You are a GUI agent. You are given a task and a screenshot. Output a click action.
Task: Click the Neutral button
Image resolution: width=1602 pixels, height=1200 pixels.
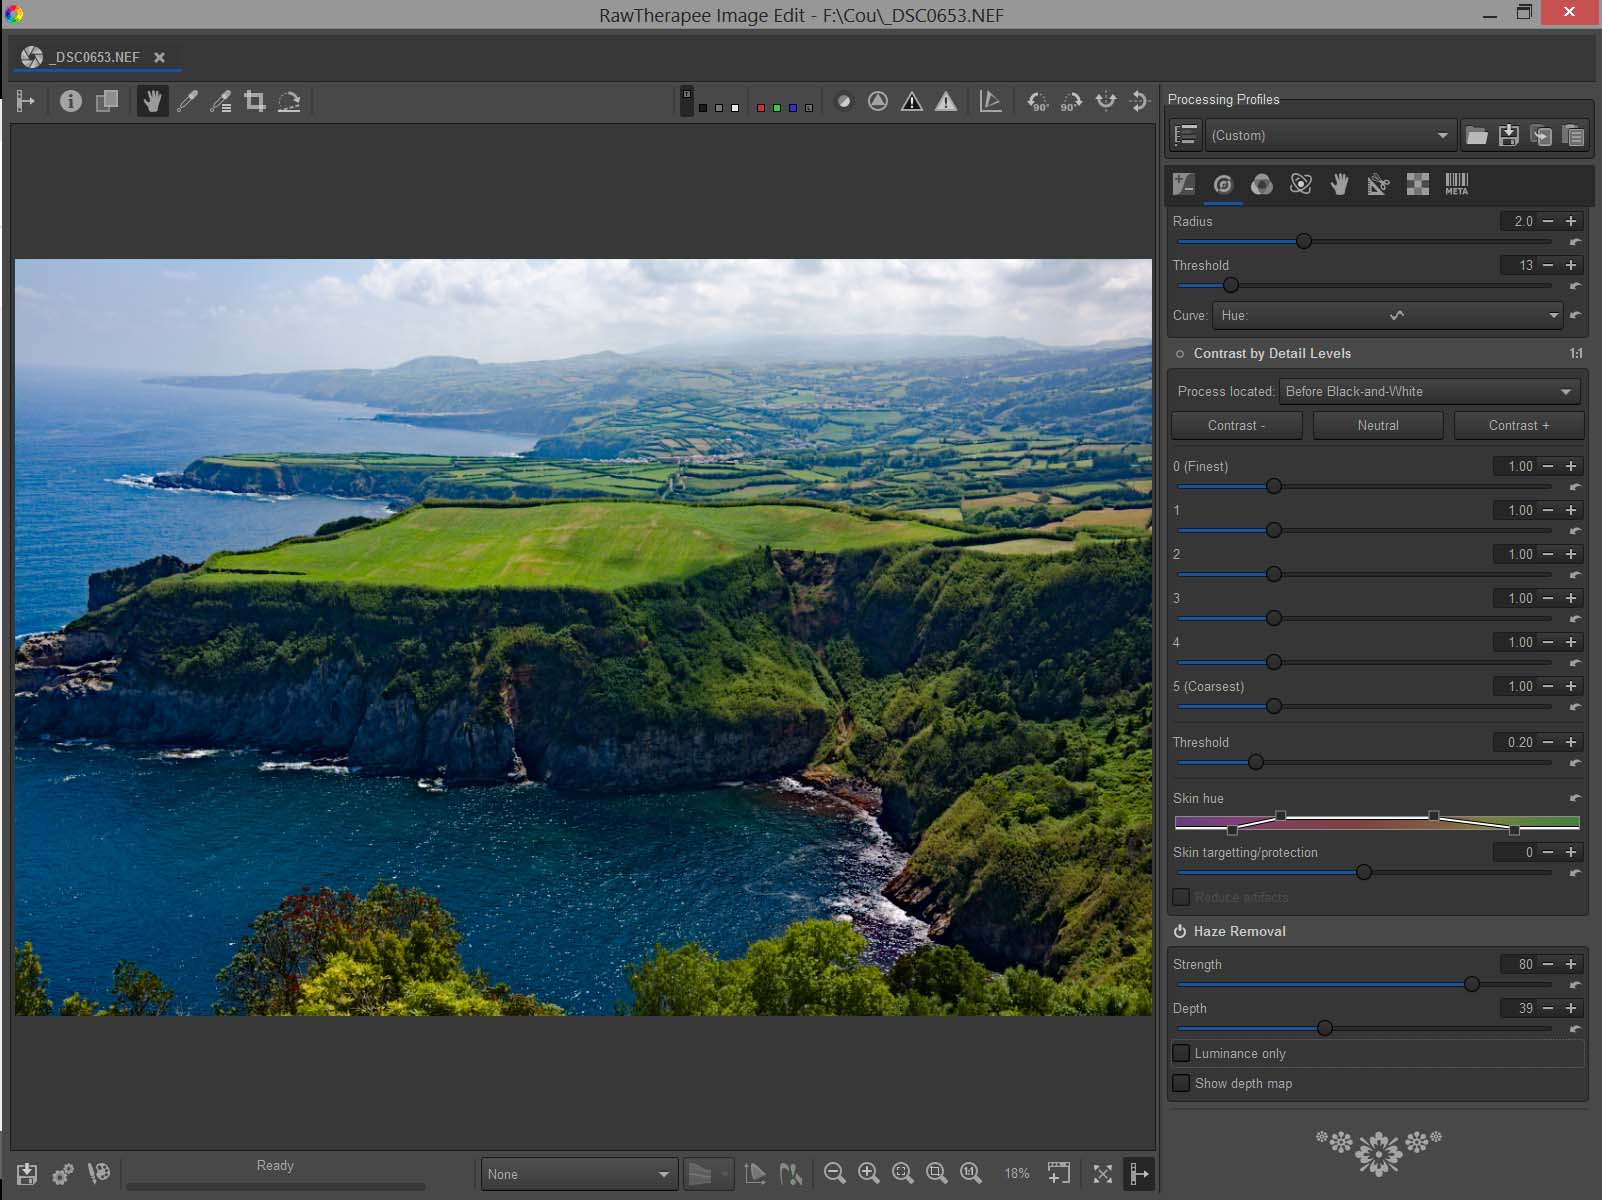[1377, 425]
